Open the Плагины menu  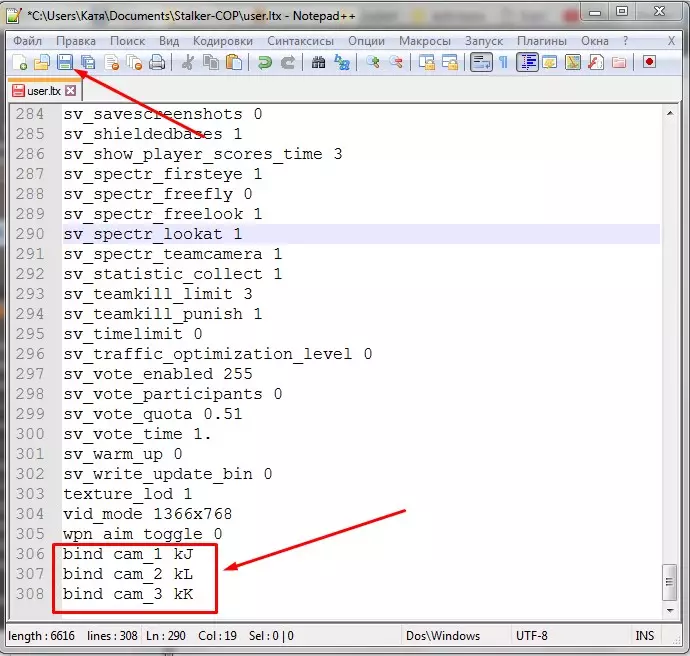click(x=542, y=41)
